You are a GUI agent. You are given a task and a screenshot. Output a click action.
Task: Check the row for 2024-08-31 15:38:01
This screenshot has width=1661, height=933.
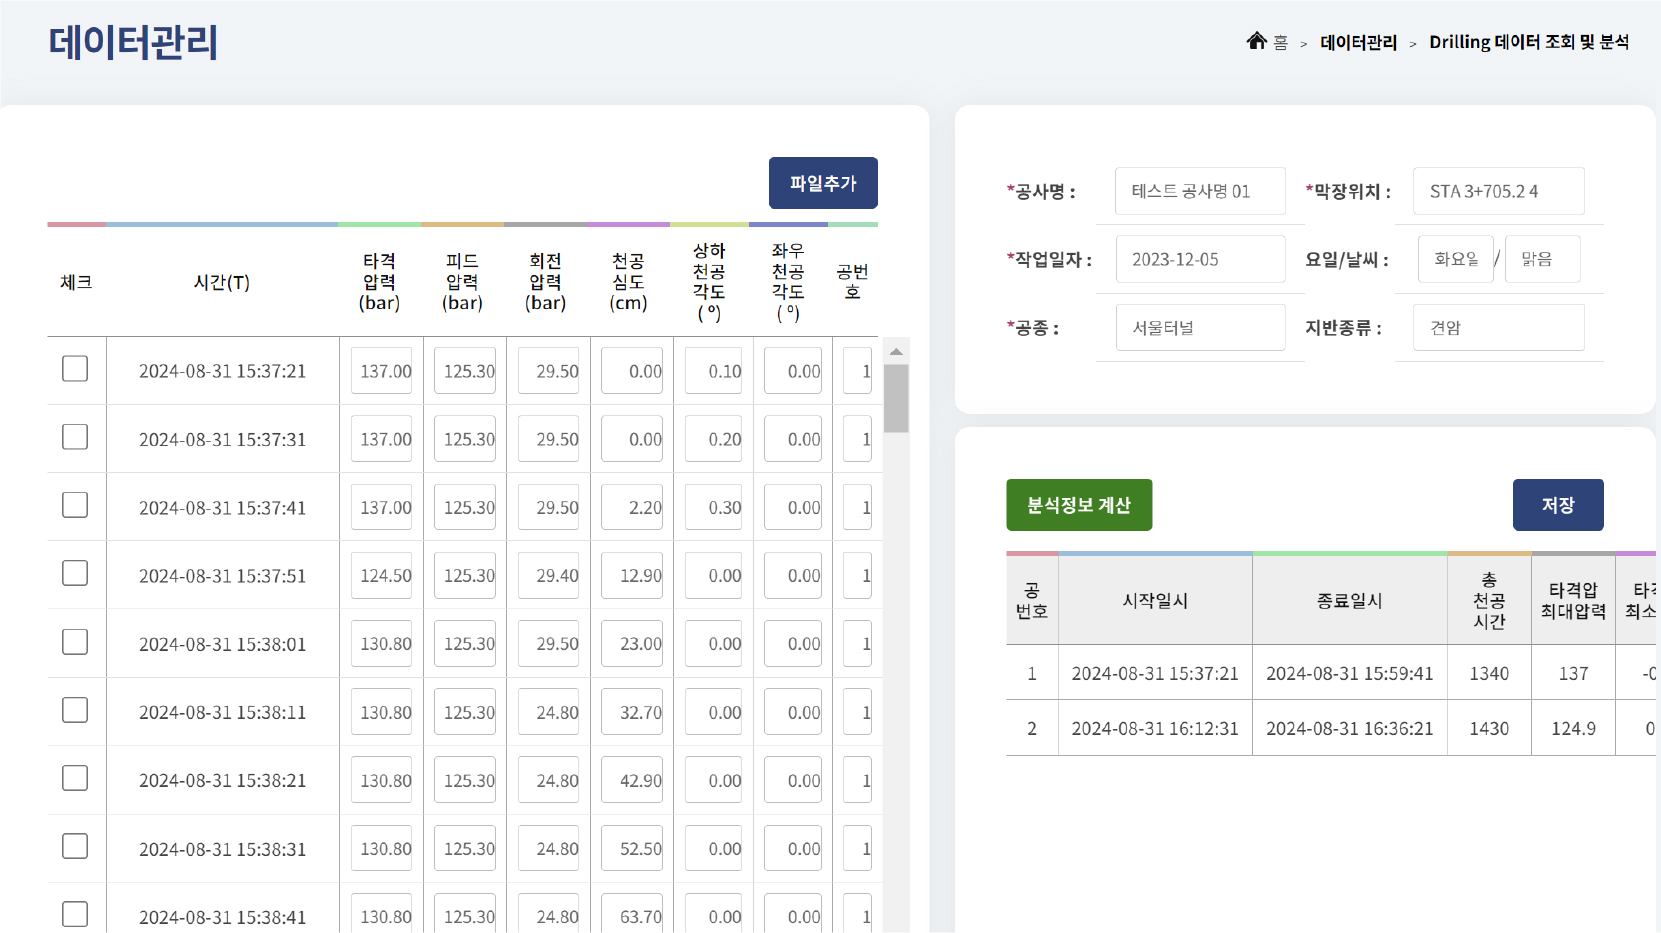75,641
